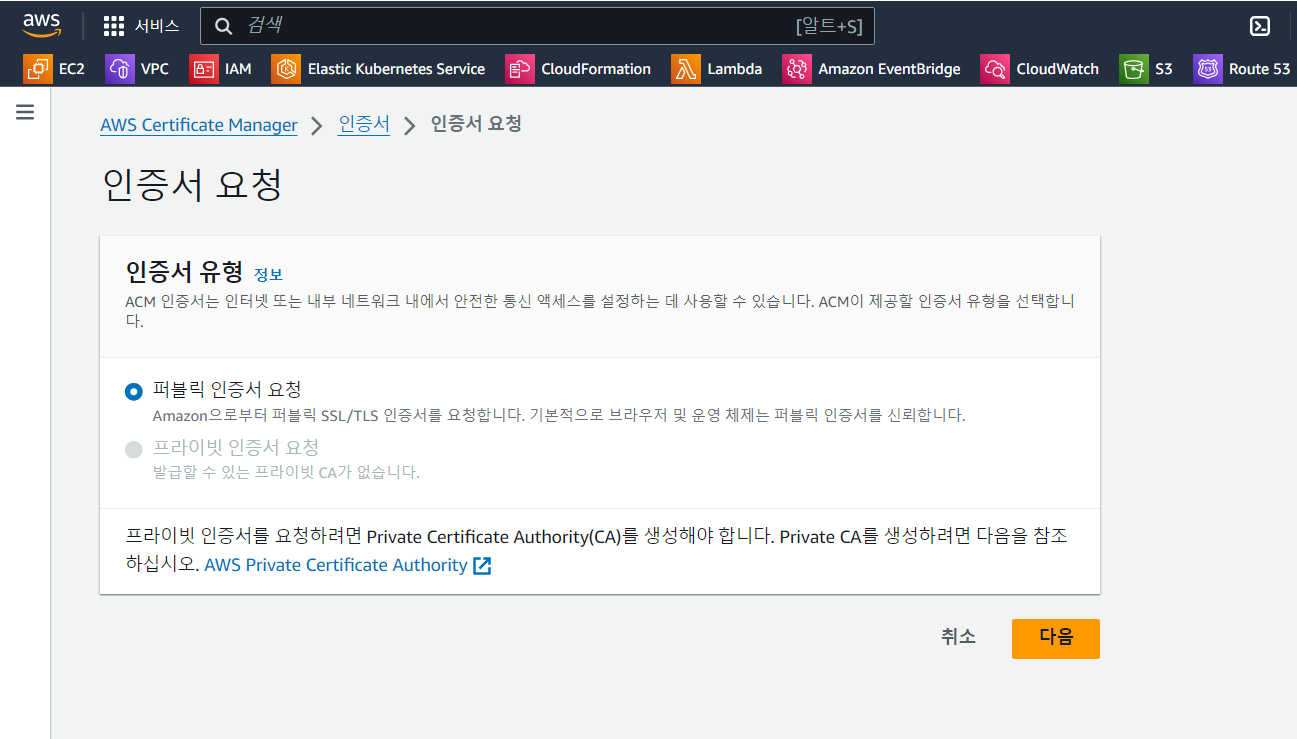Open the hamburger side navigation menu
This screenshot has width=1297, height=739.
(x=25, y=112)
